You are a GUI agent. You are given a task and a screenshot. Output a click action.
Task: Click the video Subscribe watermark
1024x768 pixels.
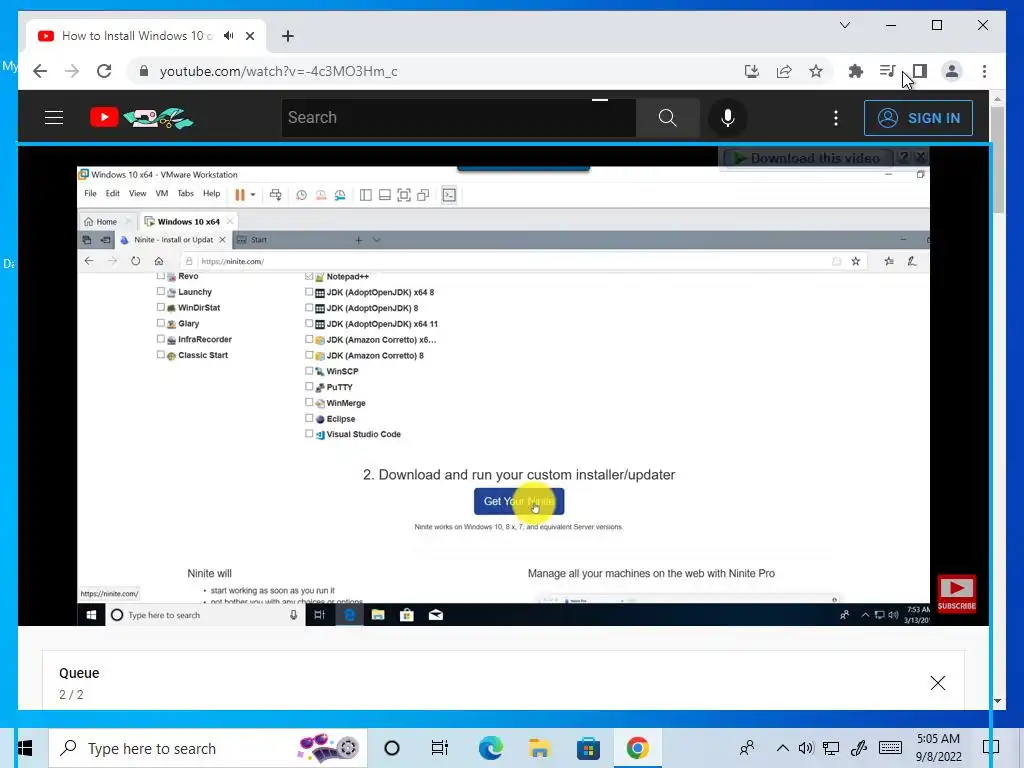957,594
